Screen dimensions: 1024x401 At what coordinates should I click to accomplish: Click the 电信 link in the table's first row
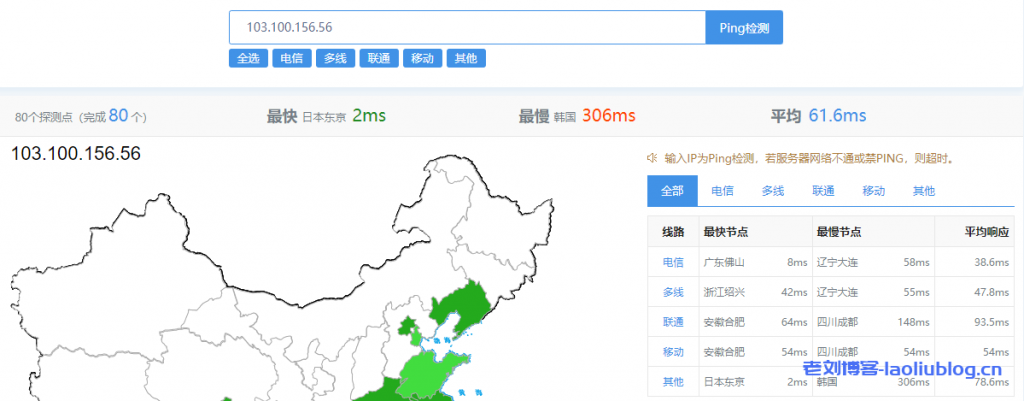[x=673, y=262]
